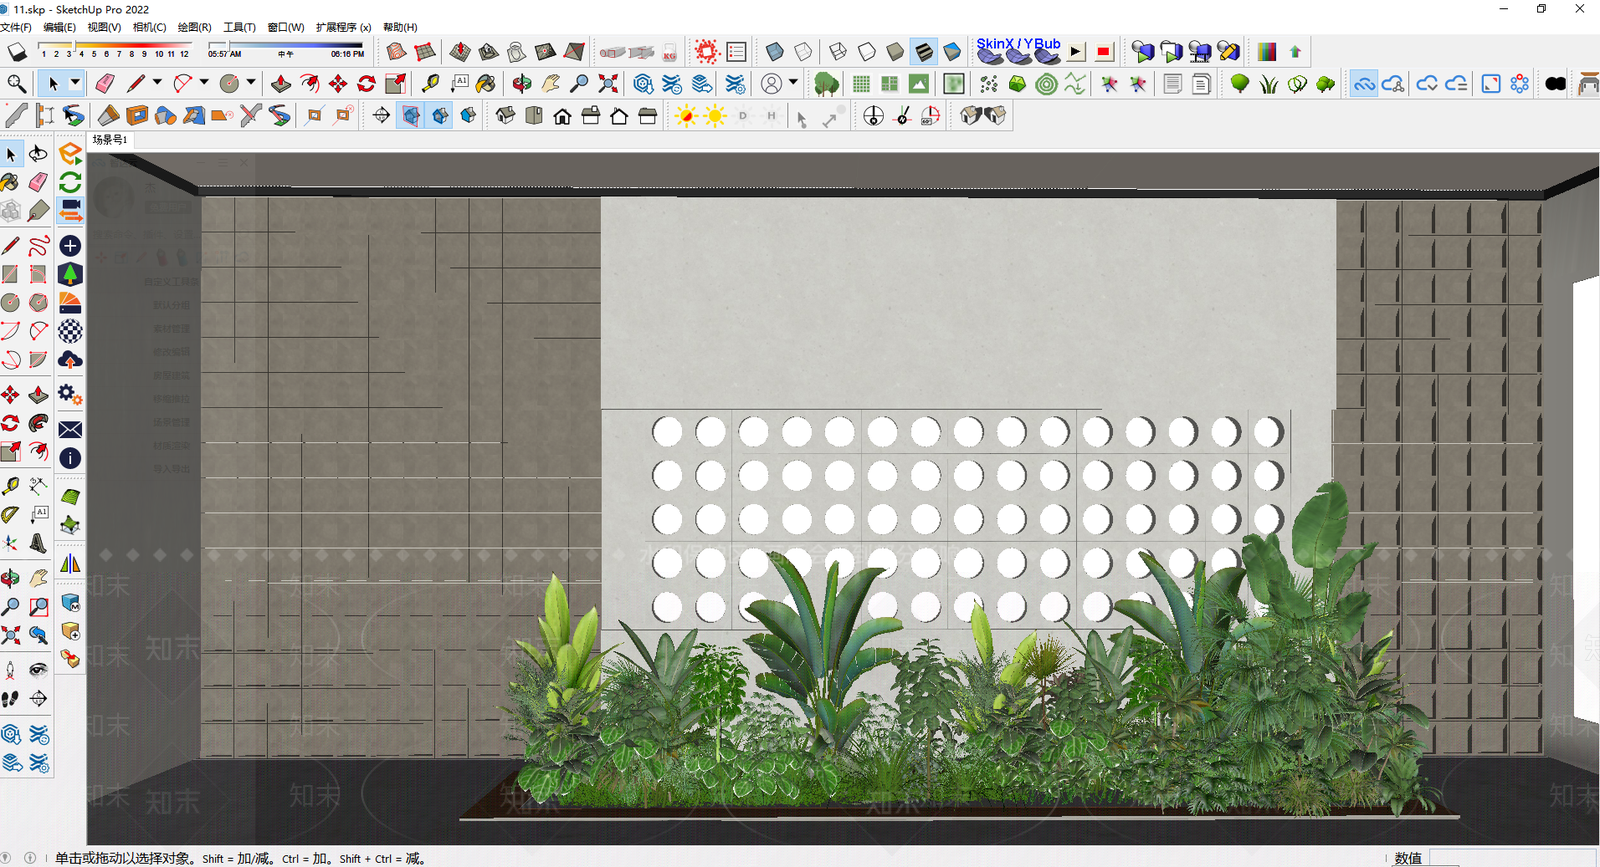This screenshot has height=867, width=1600.
Task: Toggle the Look Around eye tool
Action: pyautogui.click(x=39, y=670)
